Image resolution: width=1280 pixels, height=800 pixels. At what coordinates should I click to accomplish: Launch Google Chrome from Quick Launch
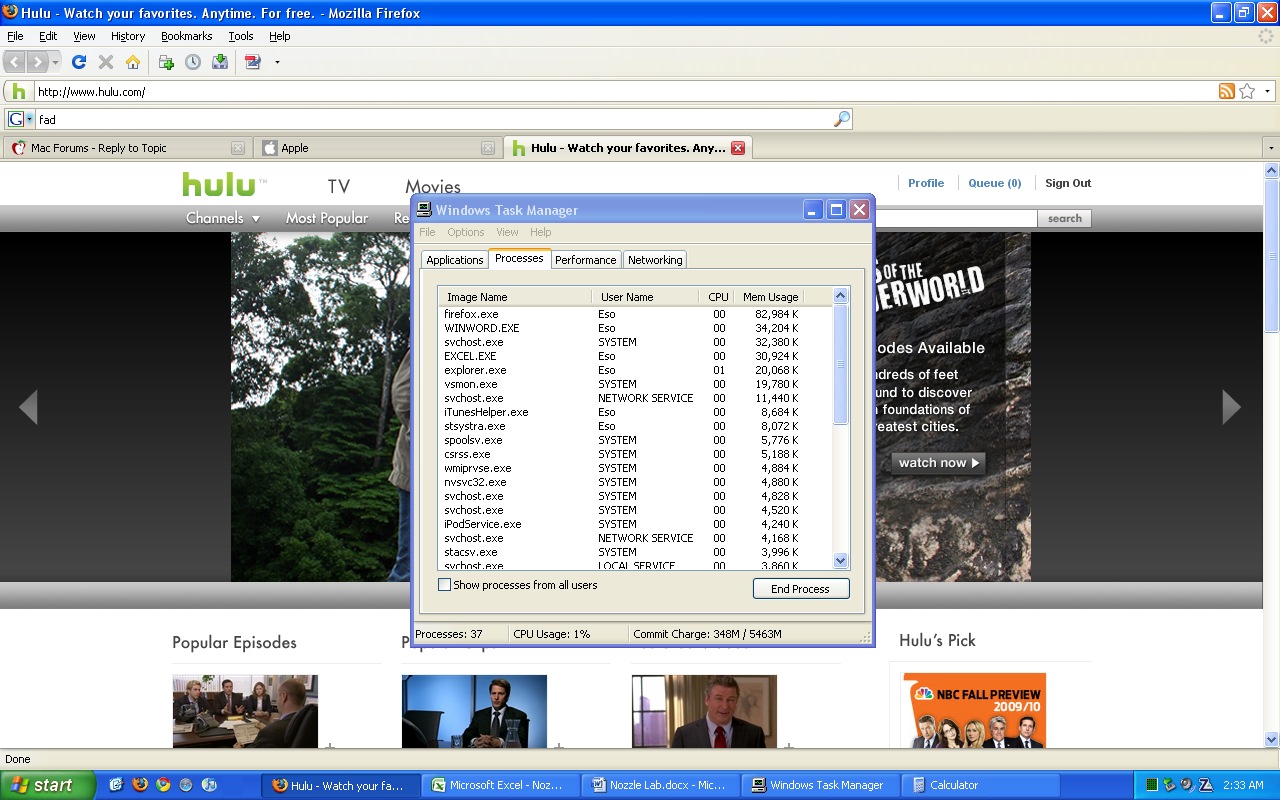(x=163, y=785)
